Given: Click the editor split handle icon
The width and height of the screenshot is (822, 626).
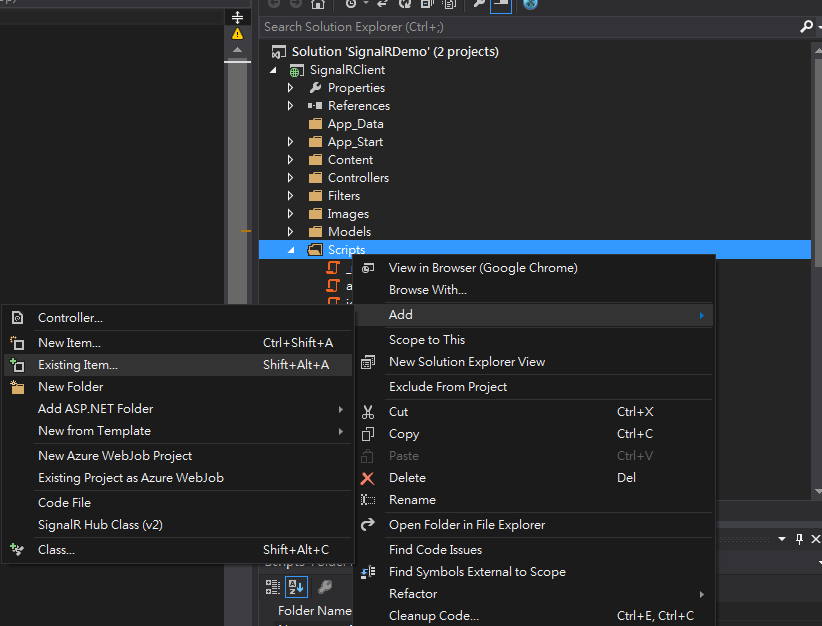Looking at the screenshot, I should click(x=237, y=17).
